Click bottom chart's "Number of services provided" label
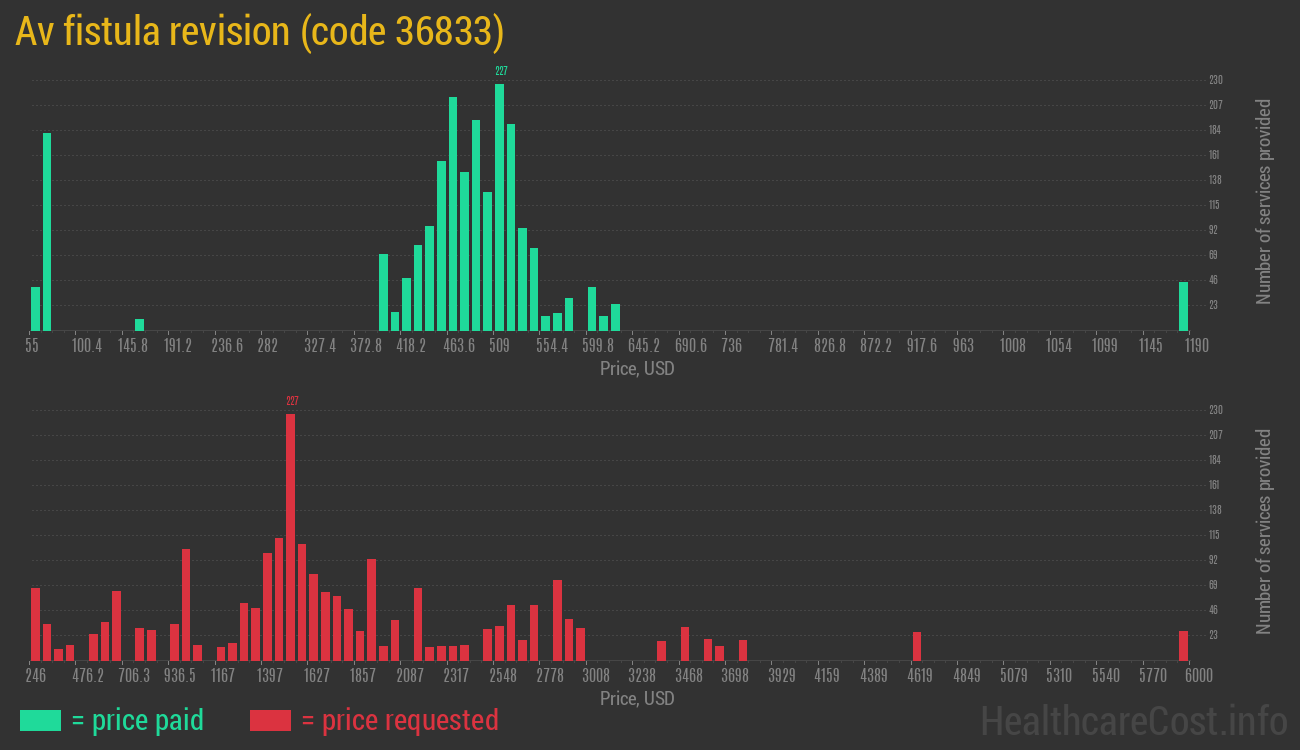This screenshot has height=750, width=1300. coord(1264,531)
